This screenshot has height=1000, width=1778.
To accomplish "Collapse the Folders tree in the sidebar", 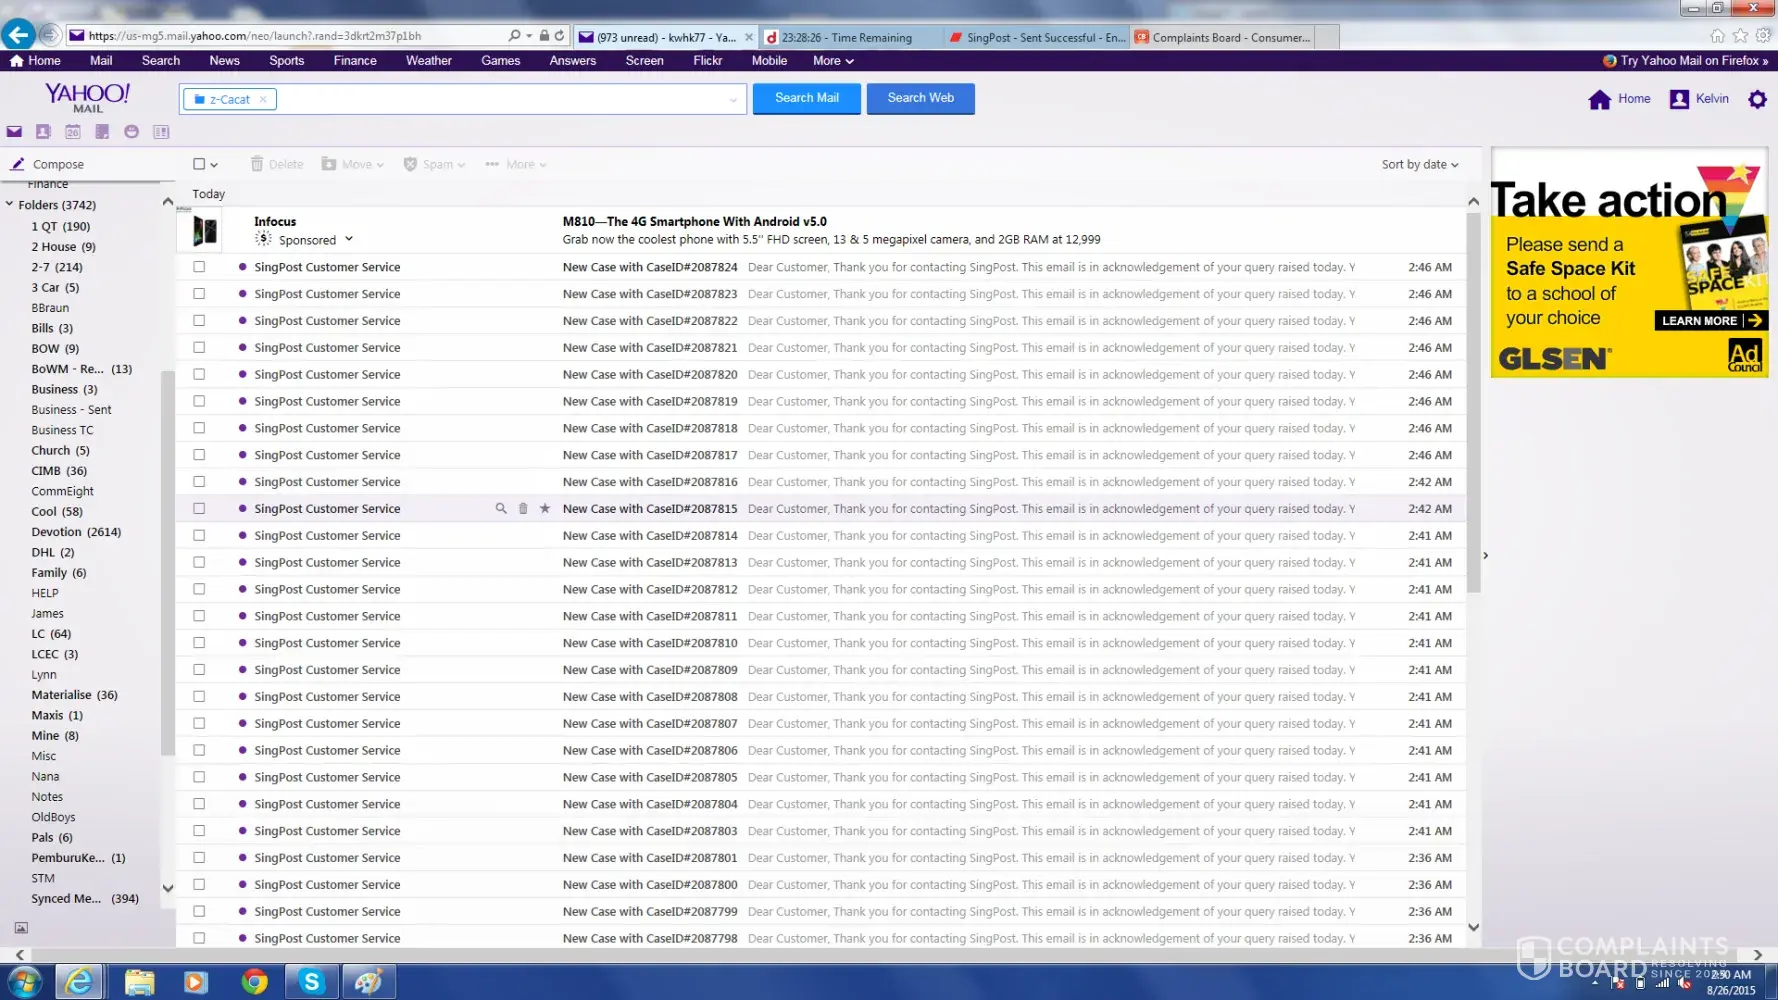I will click(10, 205).
